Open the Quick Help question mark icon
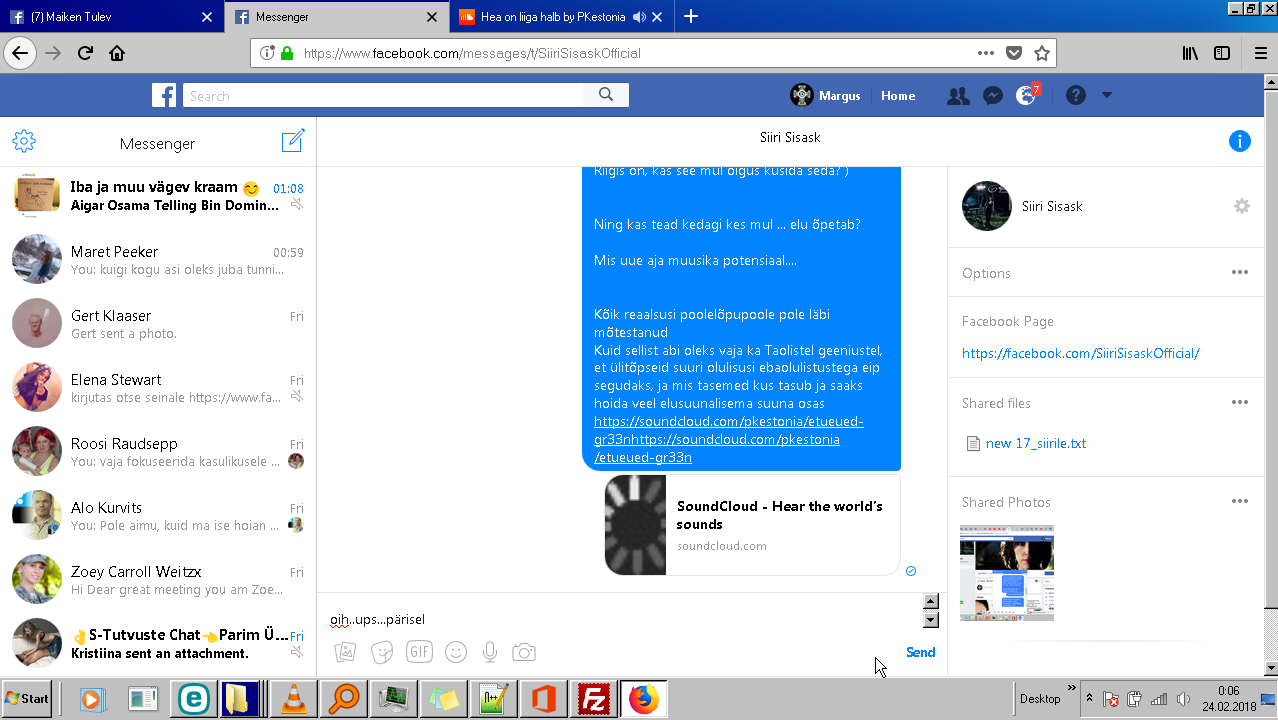Viewport: 1278px width, 720px height. click(x=1076, y=95)
